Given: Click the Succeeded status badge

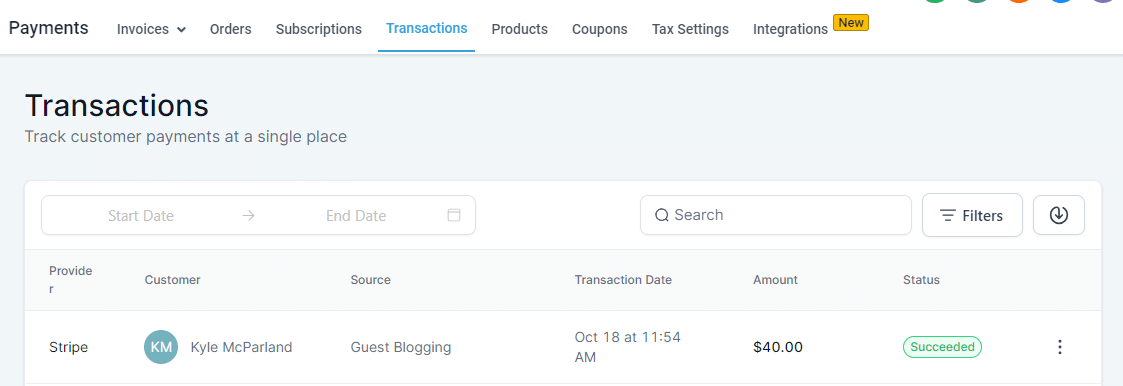Looking at the screenshot, I should click(x=942, y=347).
